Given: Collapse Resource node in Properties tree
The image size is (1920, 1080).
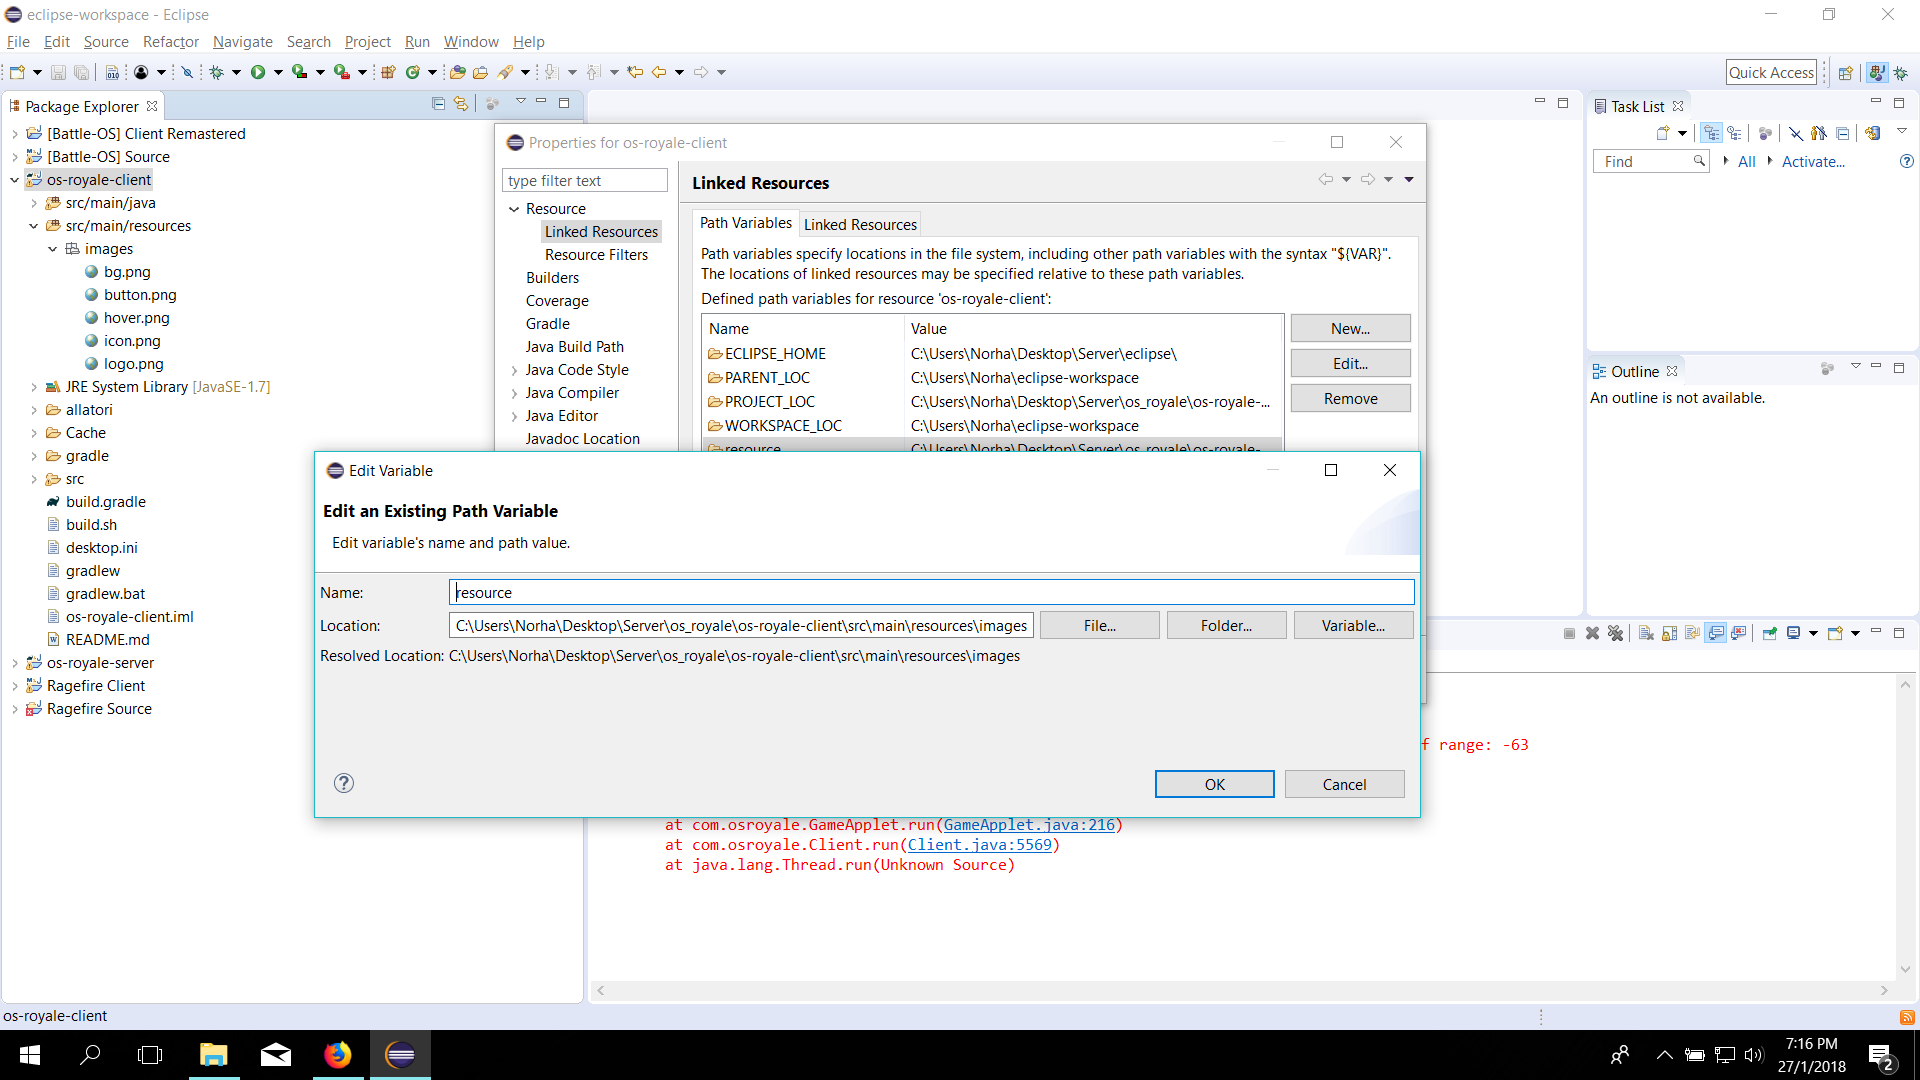Looking at the screenshot, I should 514,209.
